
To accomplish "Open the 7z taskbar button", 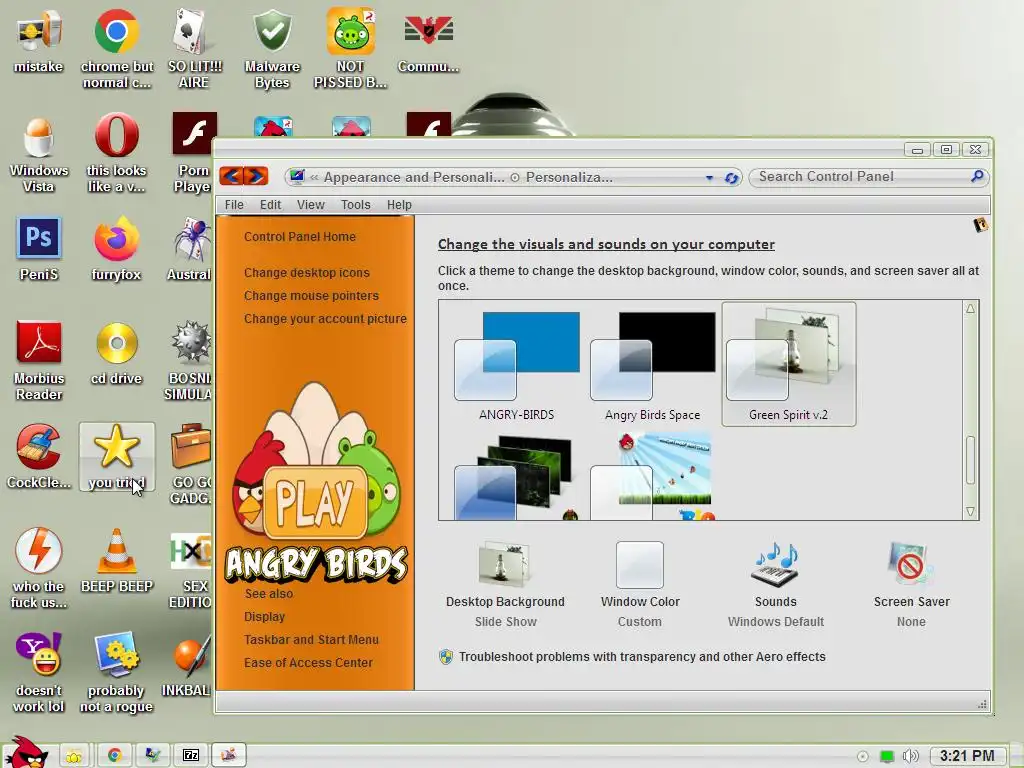I will (191, 756).
